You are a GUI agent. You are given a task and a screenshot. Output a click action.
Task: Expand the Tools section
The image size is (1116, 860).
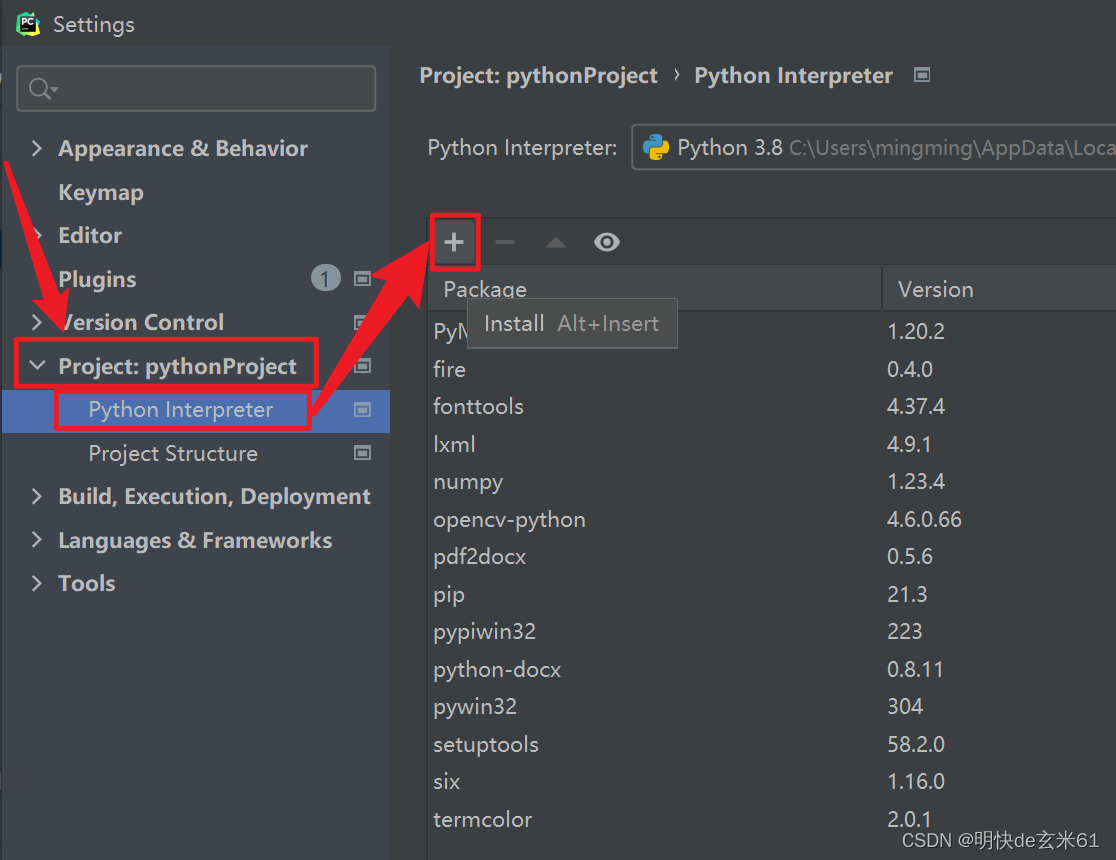(37, 583)
